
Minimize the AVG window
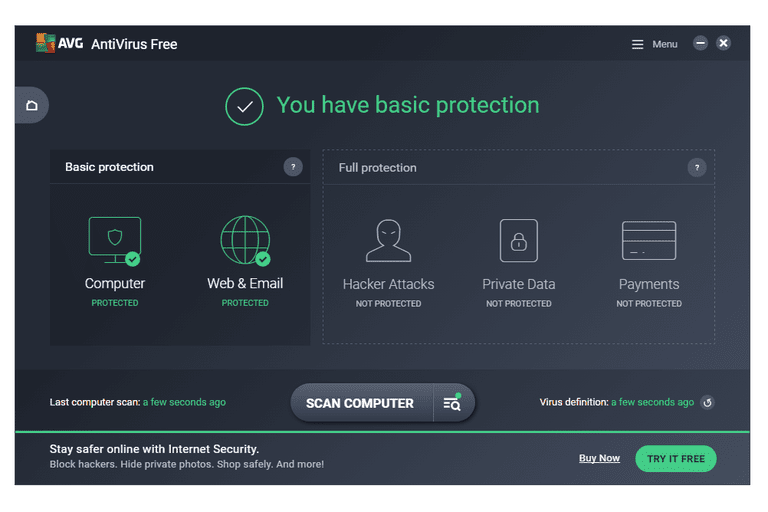tap(700, 43)
